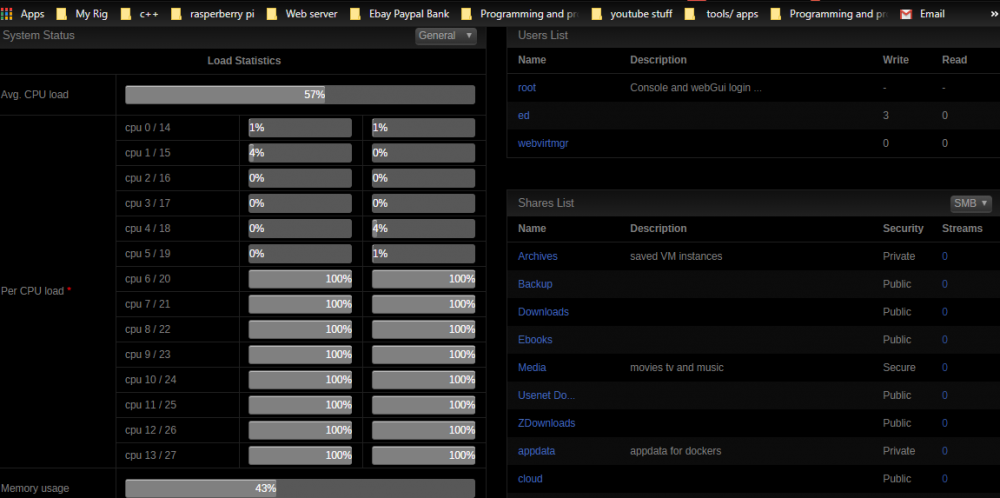
Task: Select Secure security value for Media
Action: click(899, 367)
